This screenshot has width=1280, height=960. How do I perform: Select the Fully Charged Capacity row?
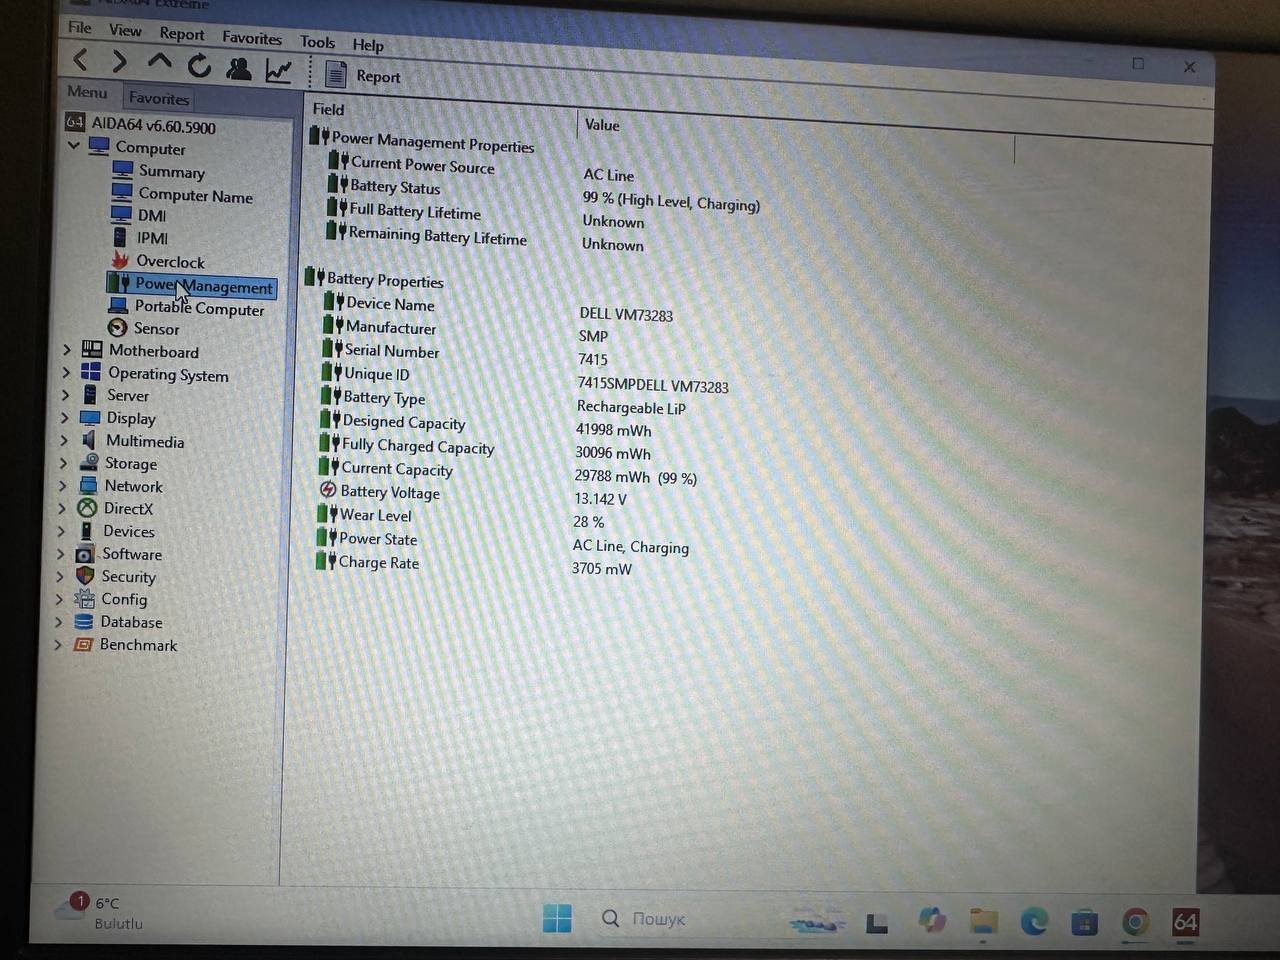click(x=484, y=449)
